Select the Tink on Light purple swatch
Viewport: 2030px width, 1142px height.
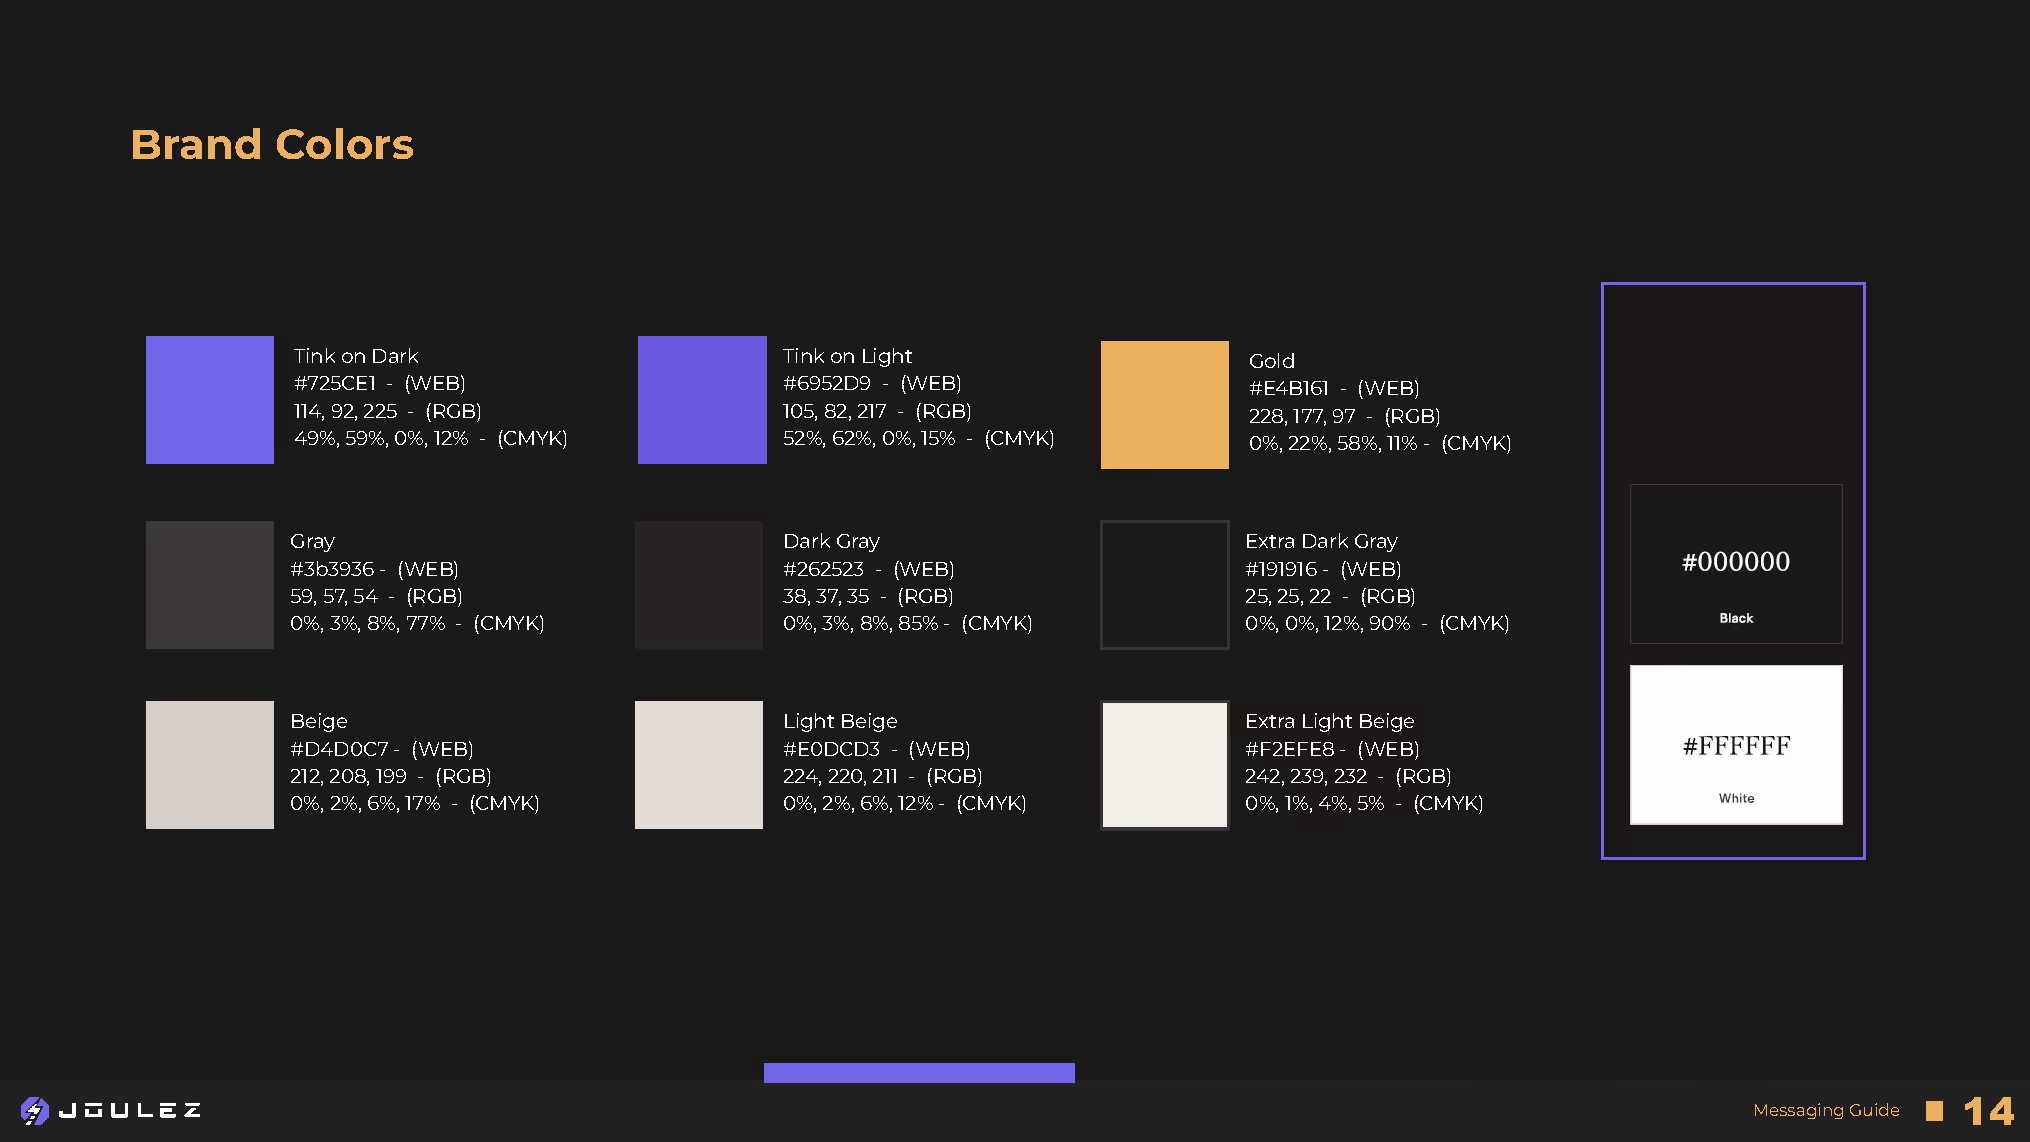pyautogui.click(x=702, y=399)
